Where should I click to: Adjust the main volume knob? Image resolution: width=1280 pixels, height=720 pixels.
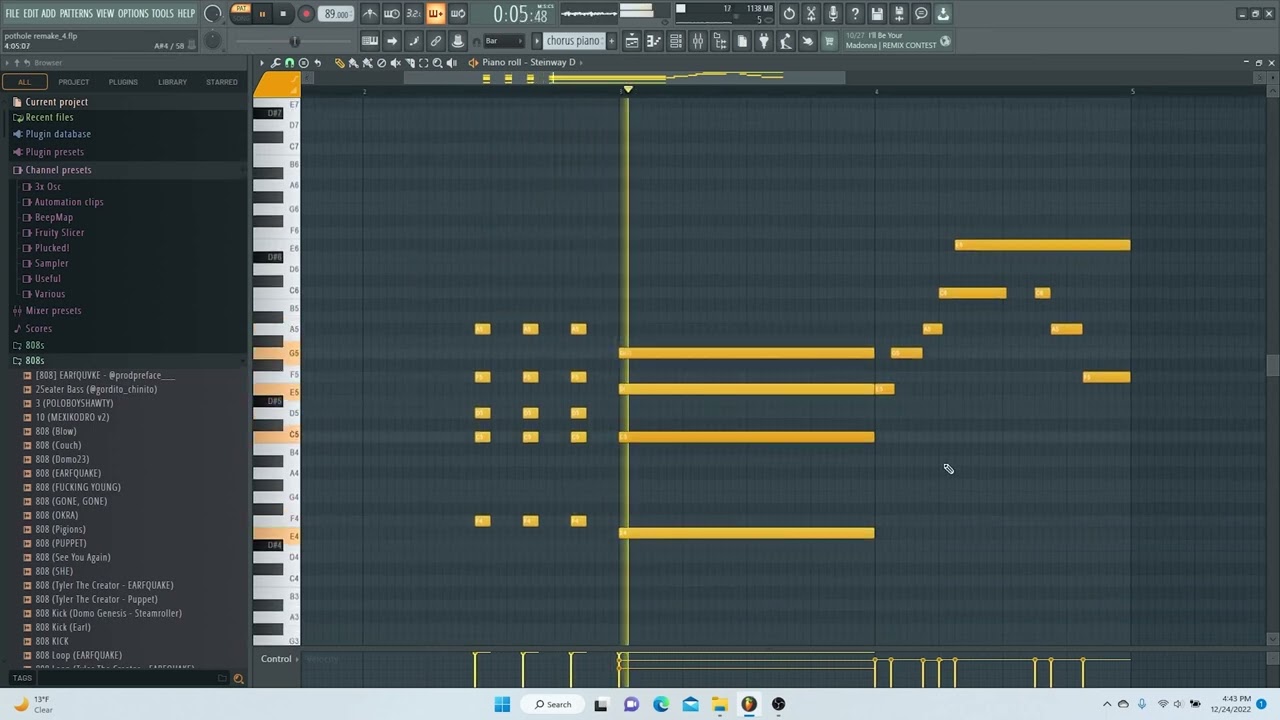point(212,14)
